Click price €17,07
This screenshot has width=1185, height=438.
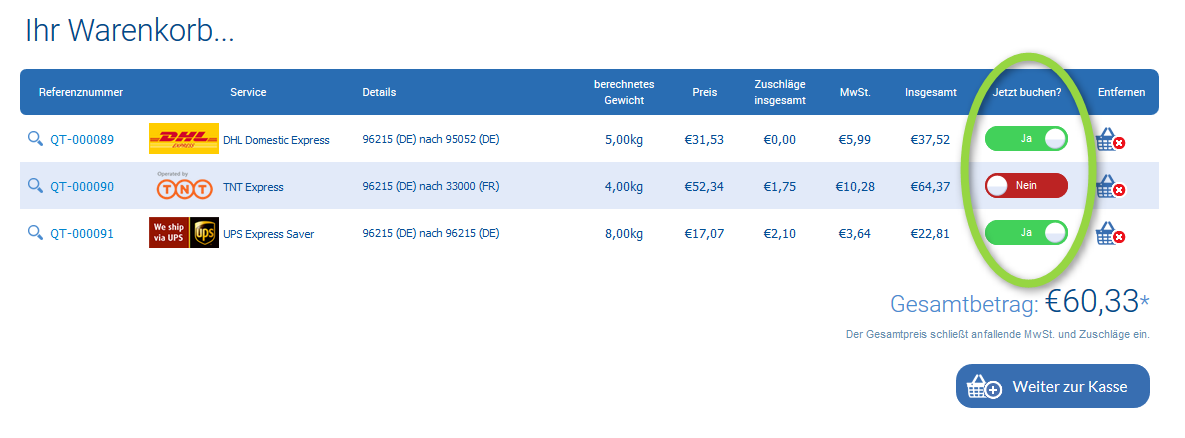pos(704,233)
